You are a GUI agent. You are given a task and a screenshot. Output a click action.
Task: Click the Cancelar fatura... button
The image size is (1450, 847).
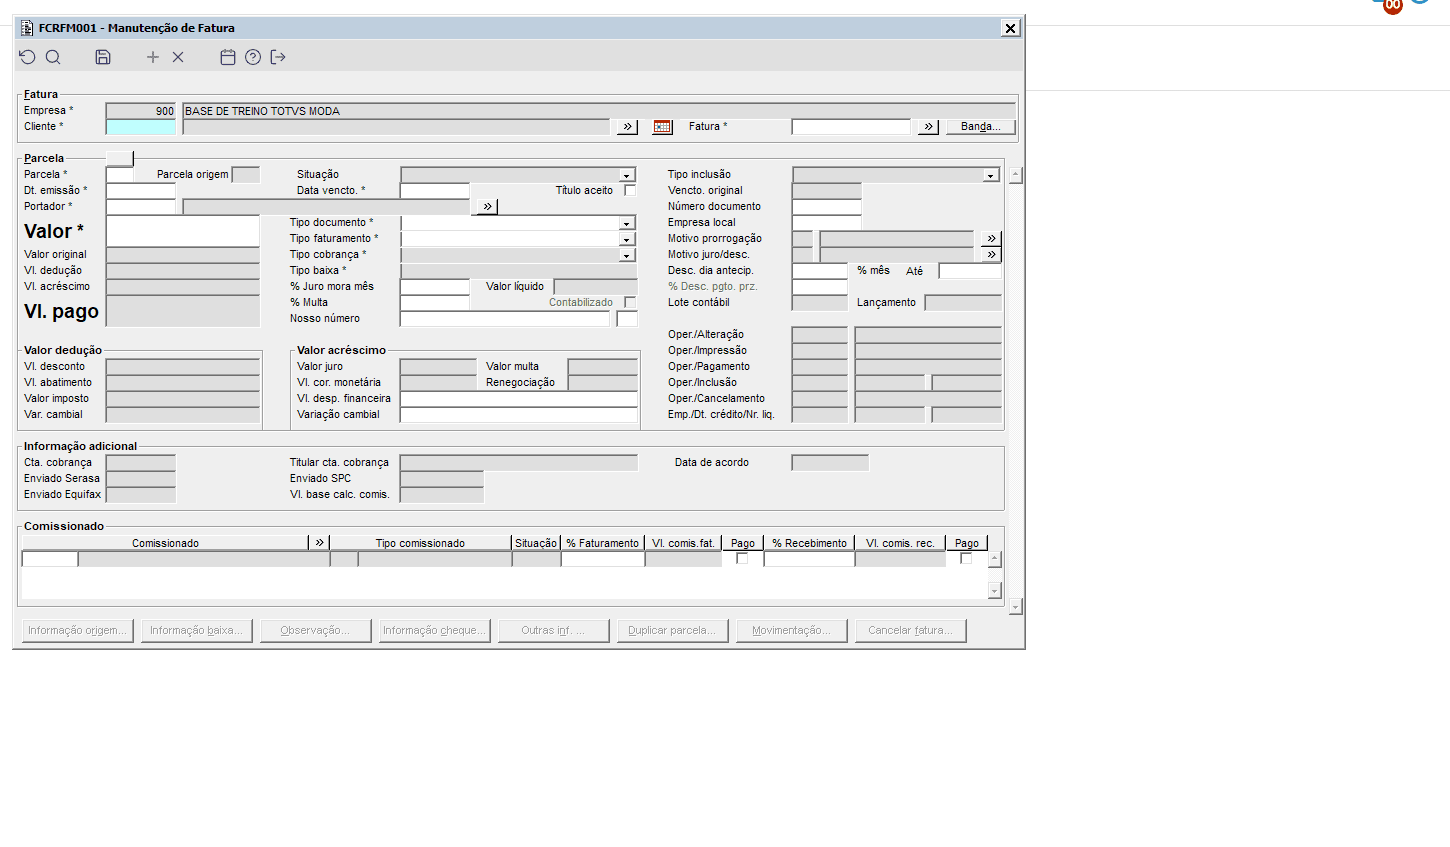pos(911,630)
